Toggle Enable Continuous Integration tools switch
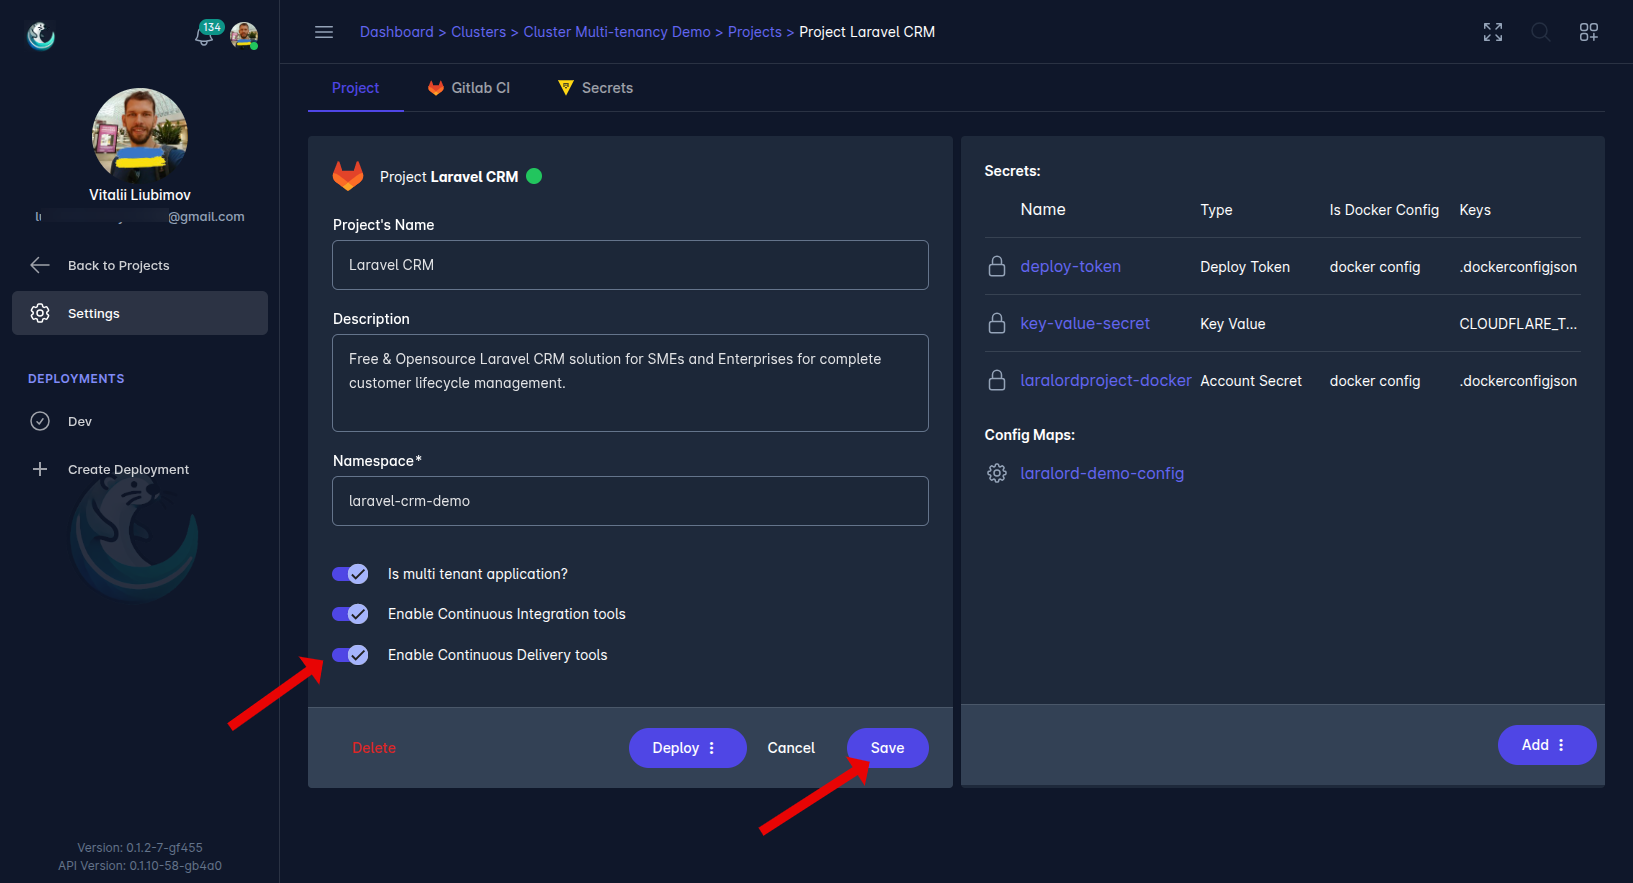 point(351,614)
